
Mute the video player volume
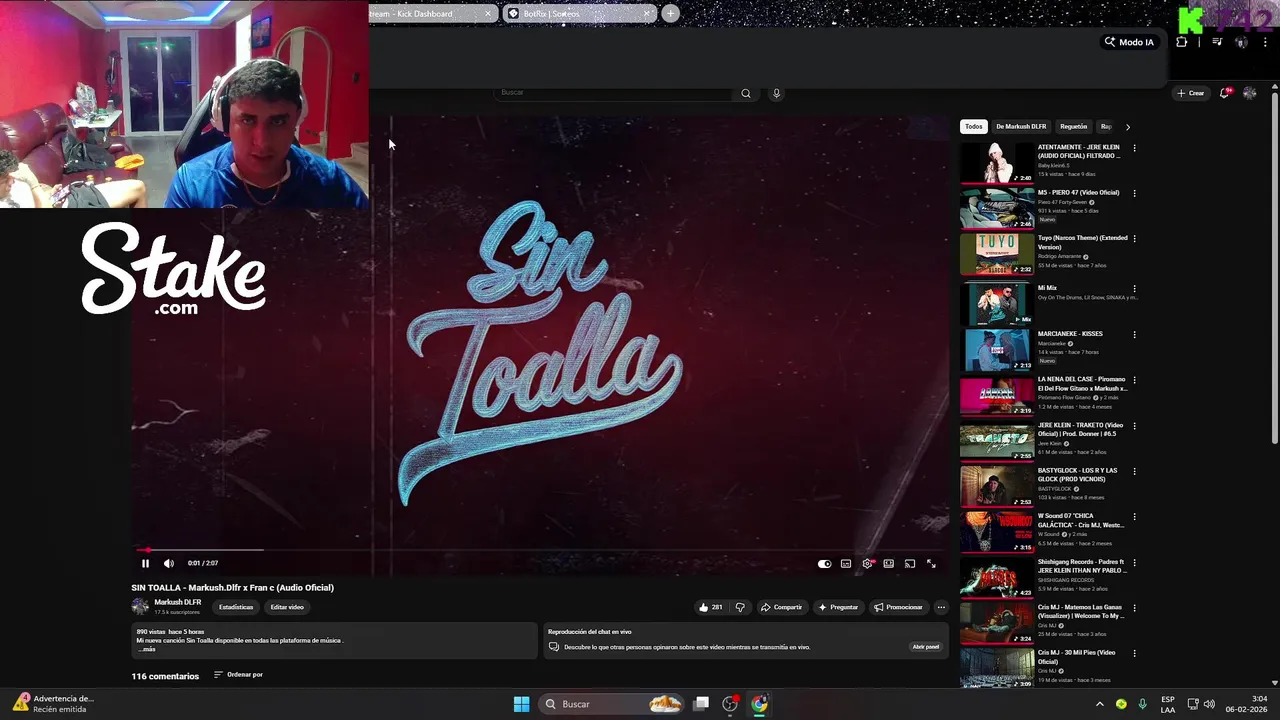point(168,563)
